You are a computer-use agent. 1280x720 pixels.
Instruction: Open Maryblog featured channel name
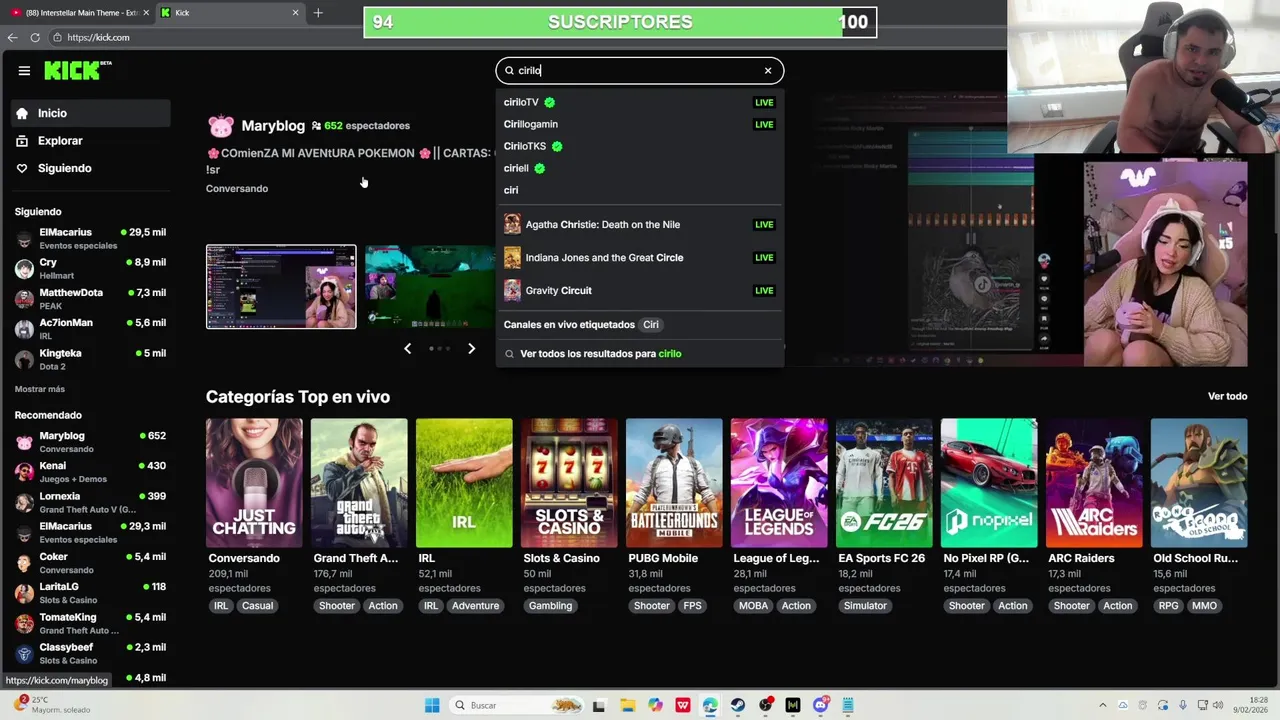[273, 126]
